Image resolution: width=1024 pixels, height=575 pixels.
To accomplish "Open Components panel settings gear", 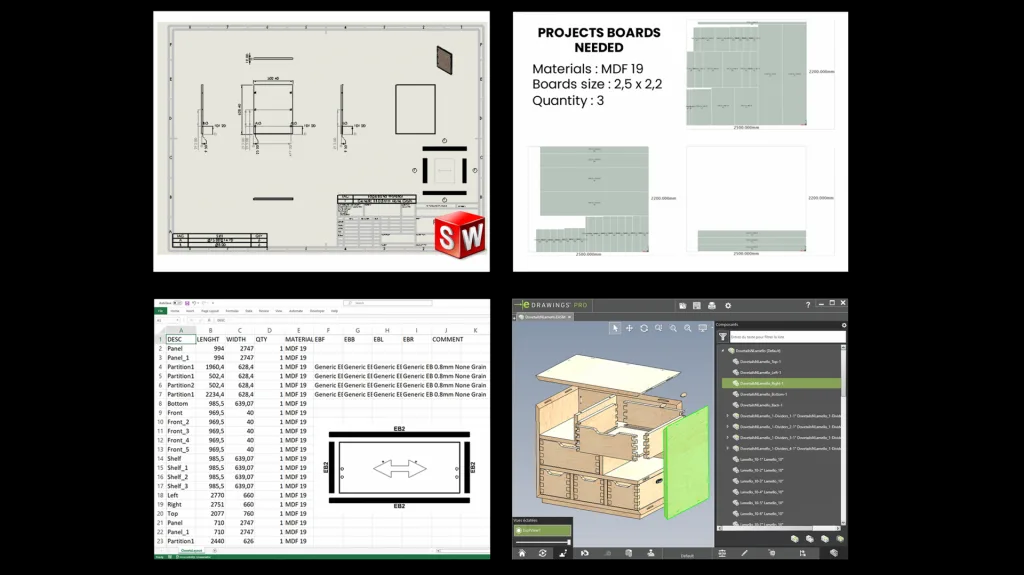I will 844,325.
